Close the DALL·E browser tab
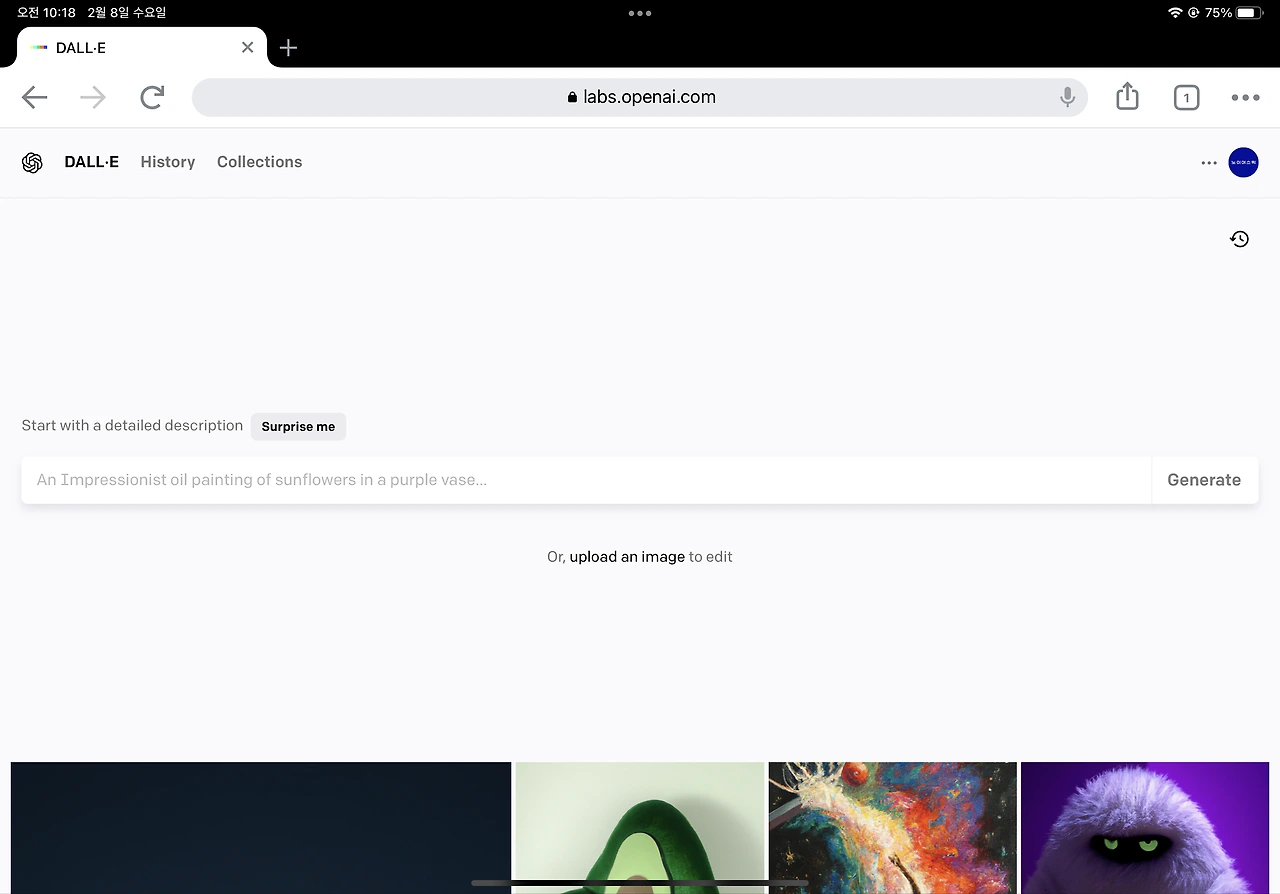 247,47
